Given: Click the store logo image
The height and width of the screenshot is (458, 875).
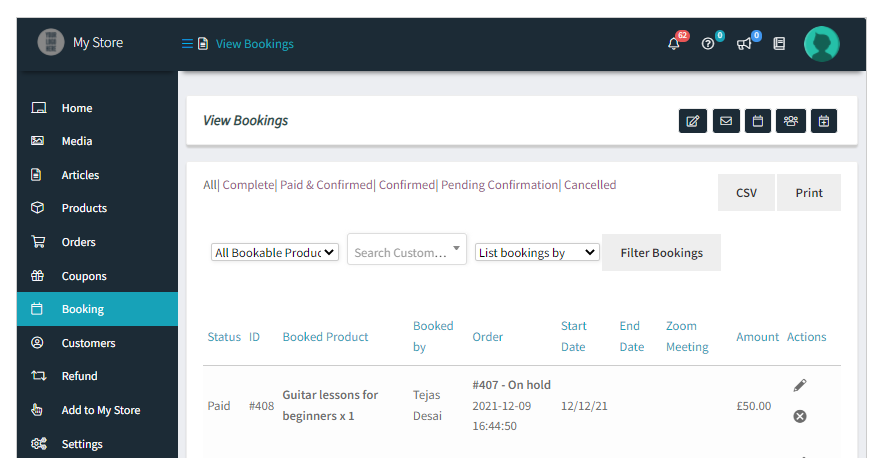Looking at the screenshot, I should click(x=51, y=42).
